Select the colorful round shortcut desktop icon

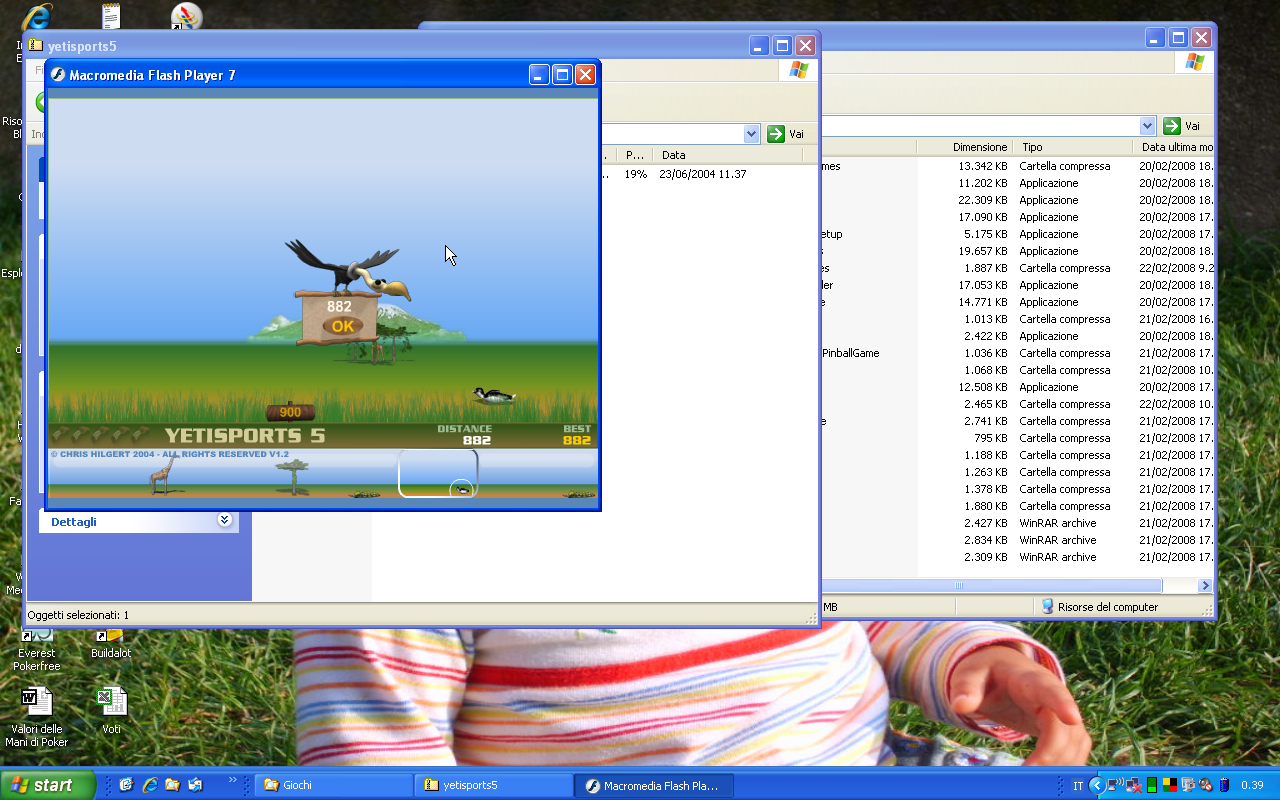click(x=186, y=17)
